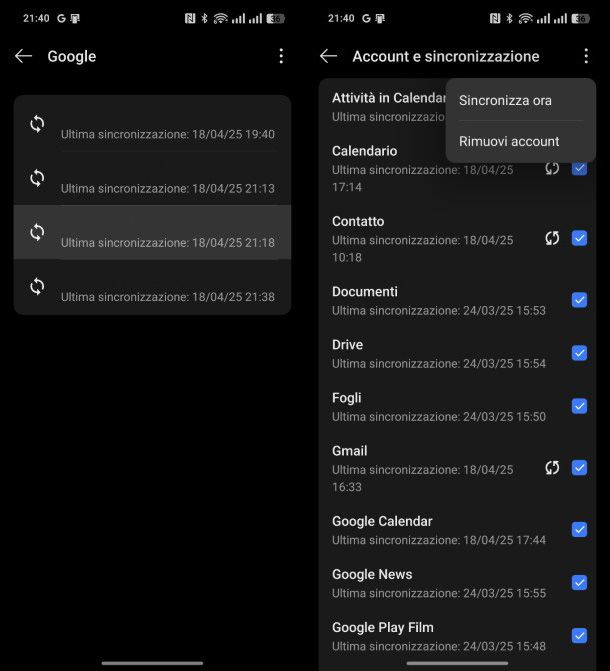The image size is (610, 671).
Task: Tap the Calendario syncing icon
Action: (552, 168)
